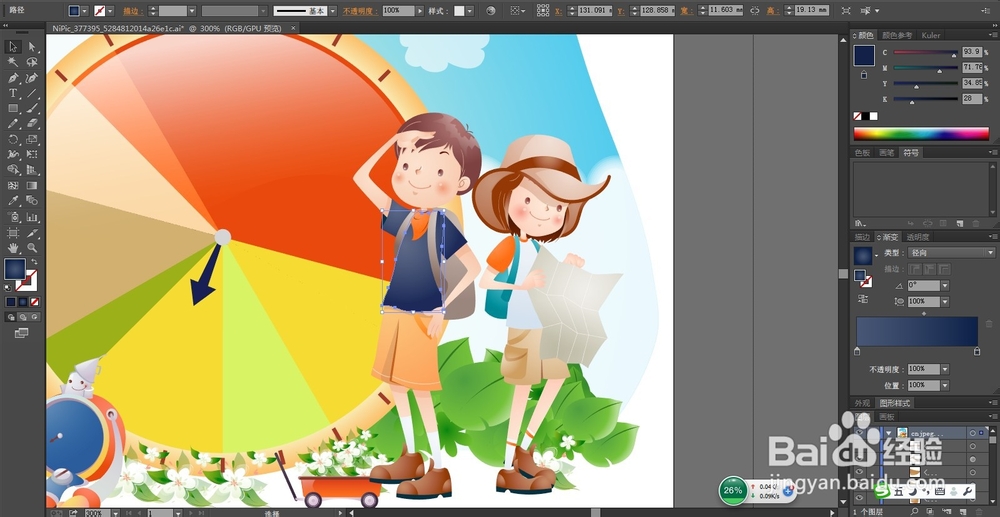The image size is (1000, 517).
Task: Switch to 透明度 transparency tab
Action: point(917,237)
